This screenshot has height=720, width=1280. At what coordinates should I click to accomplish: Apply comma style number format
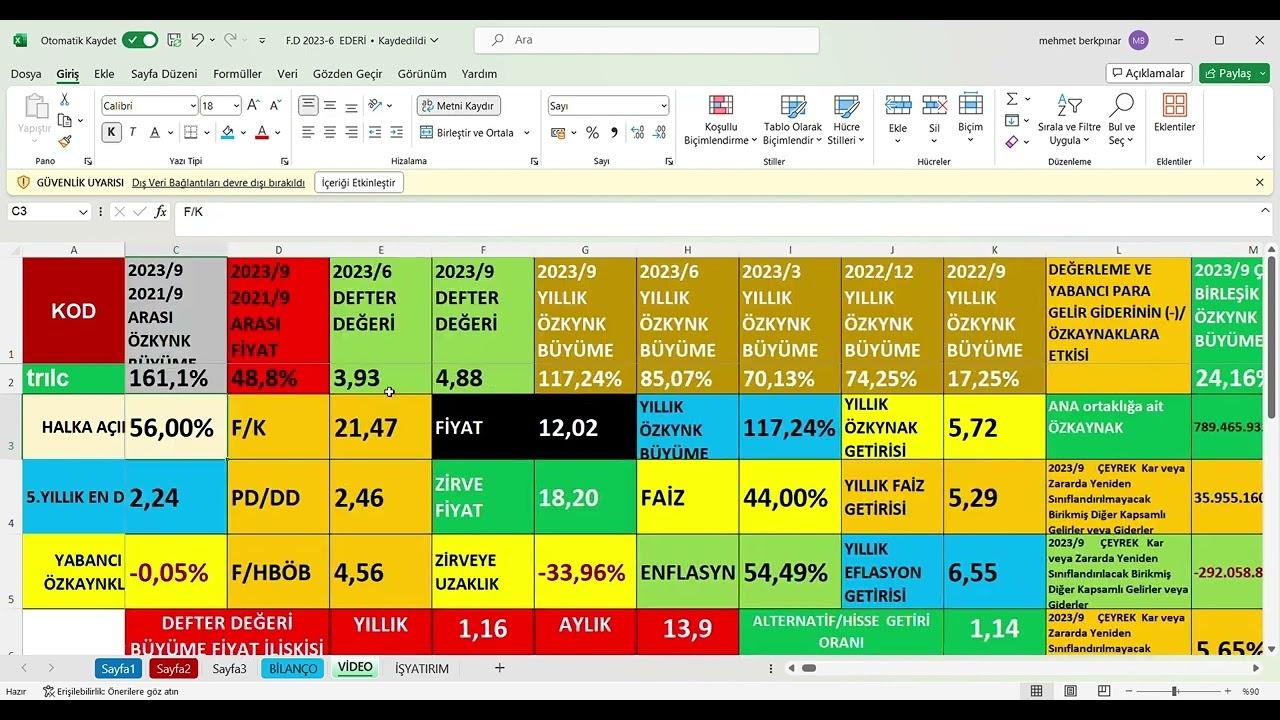(x=614, y=132)
